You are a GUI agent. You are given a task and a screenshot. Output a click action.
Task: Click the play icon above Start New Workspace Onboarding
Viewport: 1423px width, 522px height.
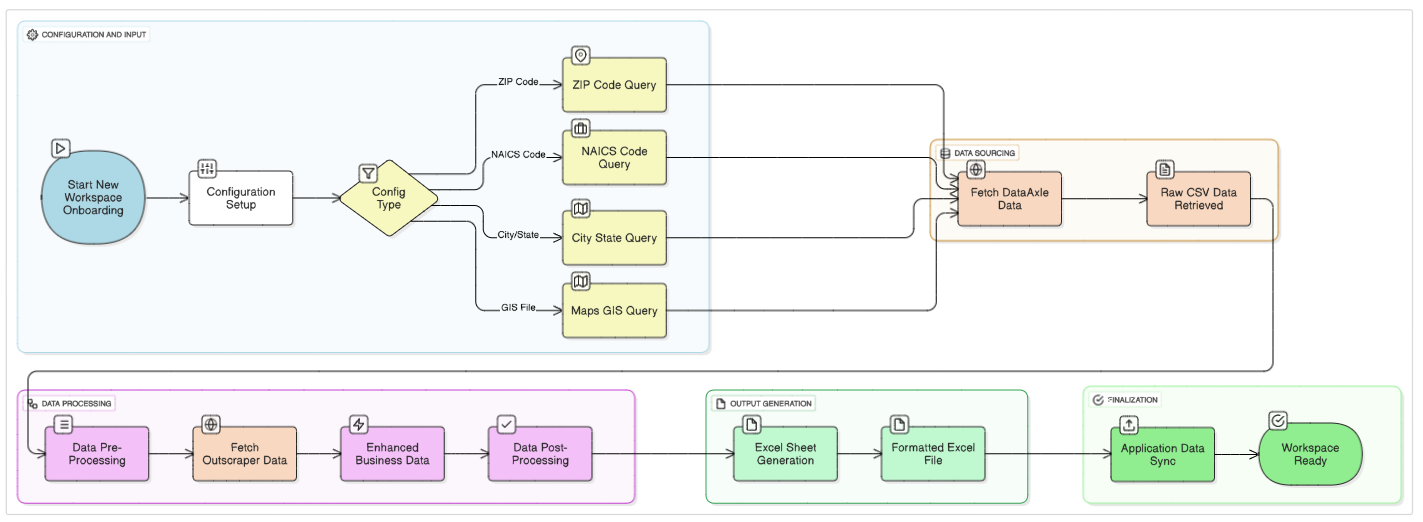tap(60, 148)
